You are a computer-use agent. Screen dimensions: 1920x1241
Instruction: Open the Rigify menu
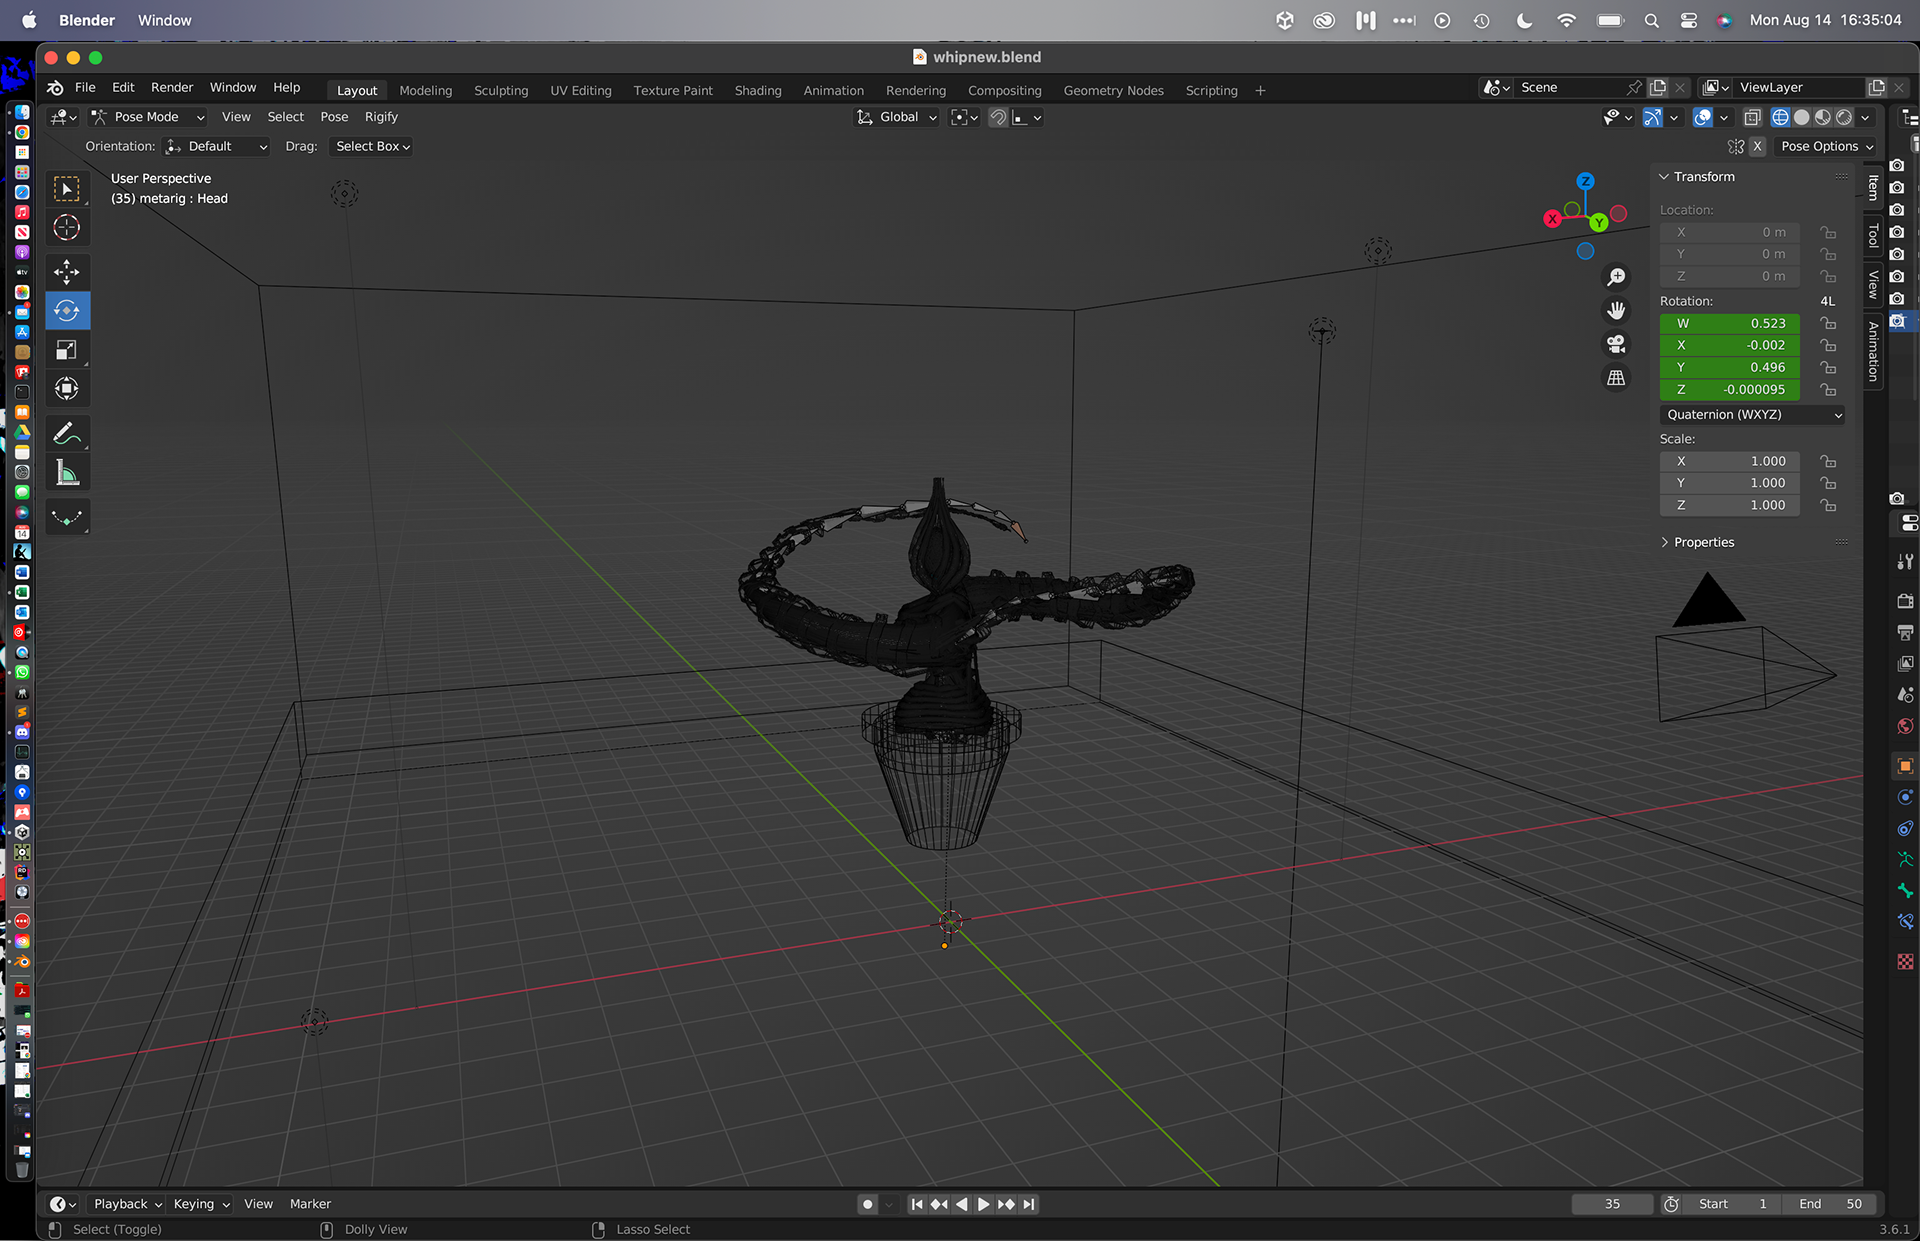(381, 117)
